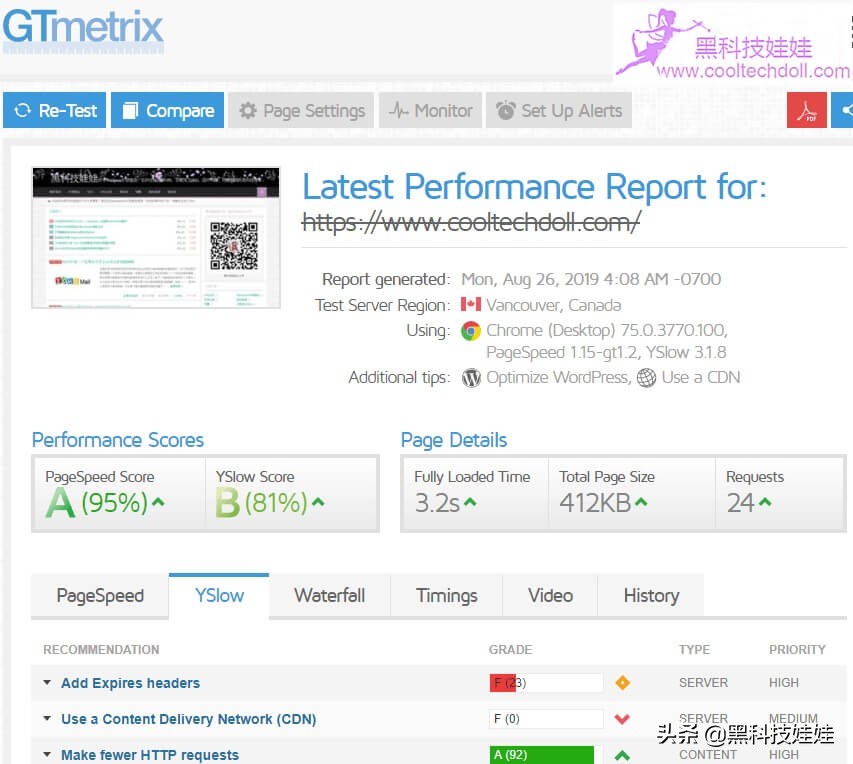Switch to the PageSpeed tab
The width and height of the screenshot is (853, 764).
pos(100,595)
